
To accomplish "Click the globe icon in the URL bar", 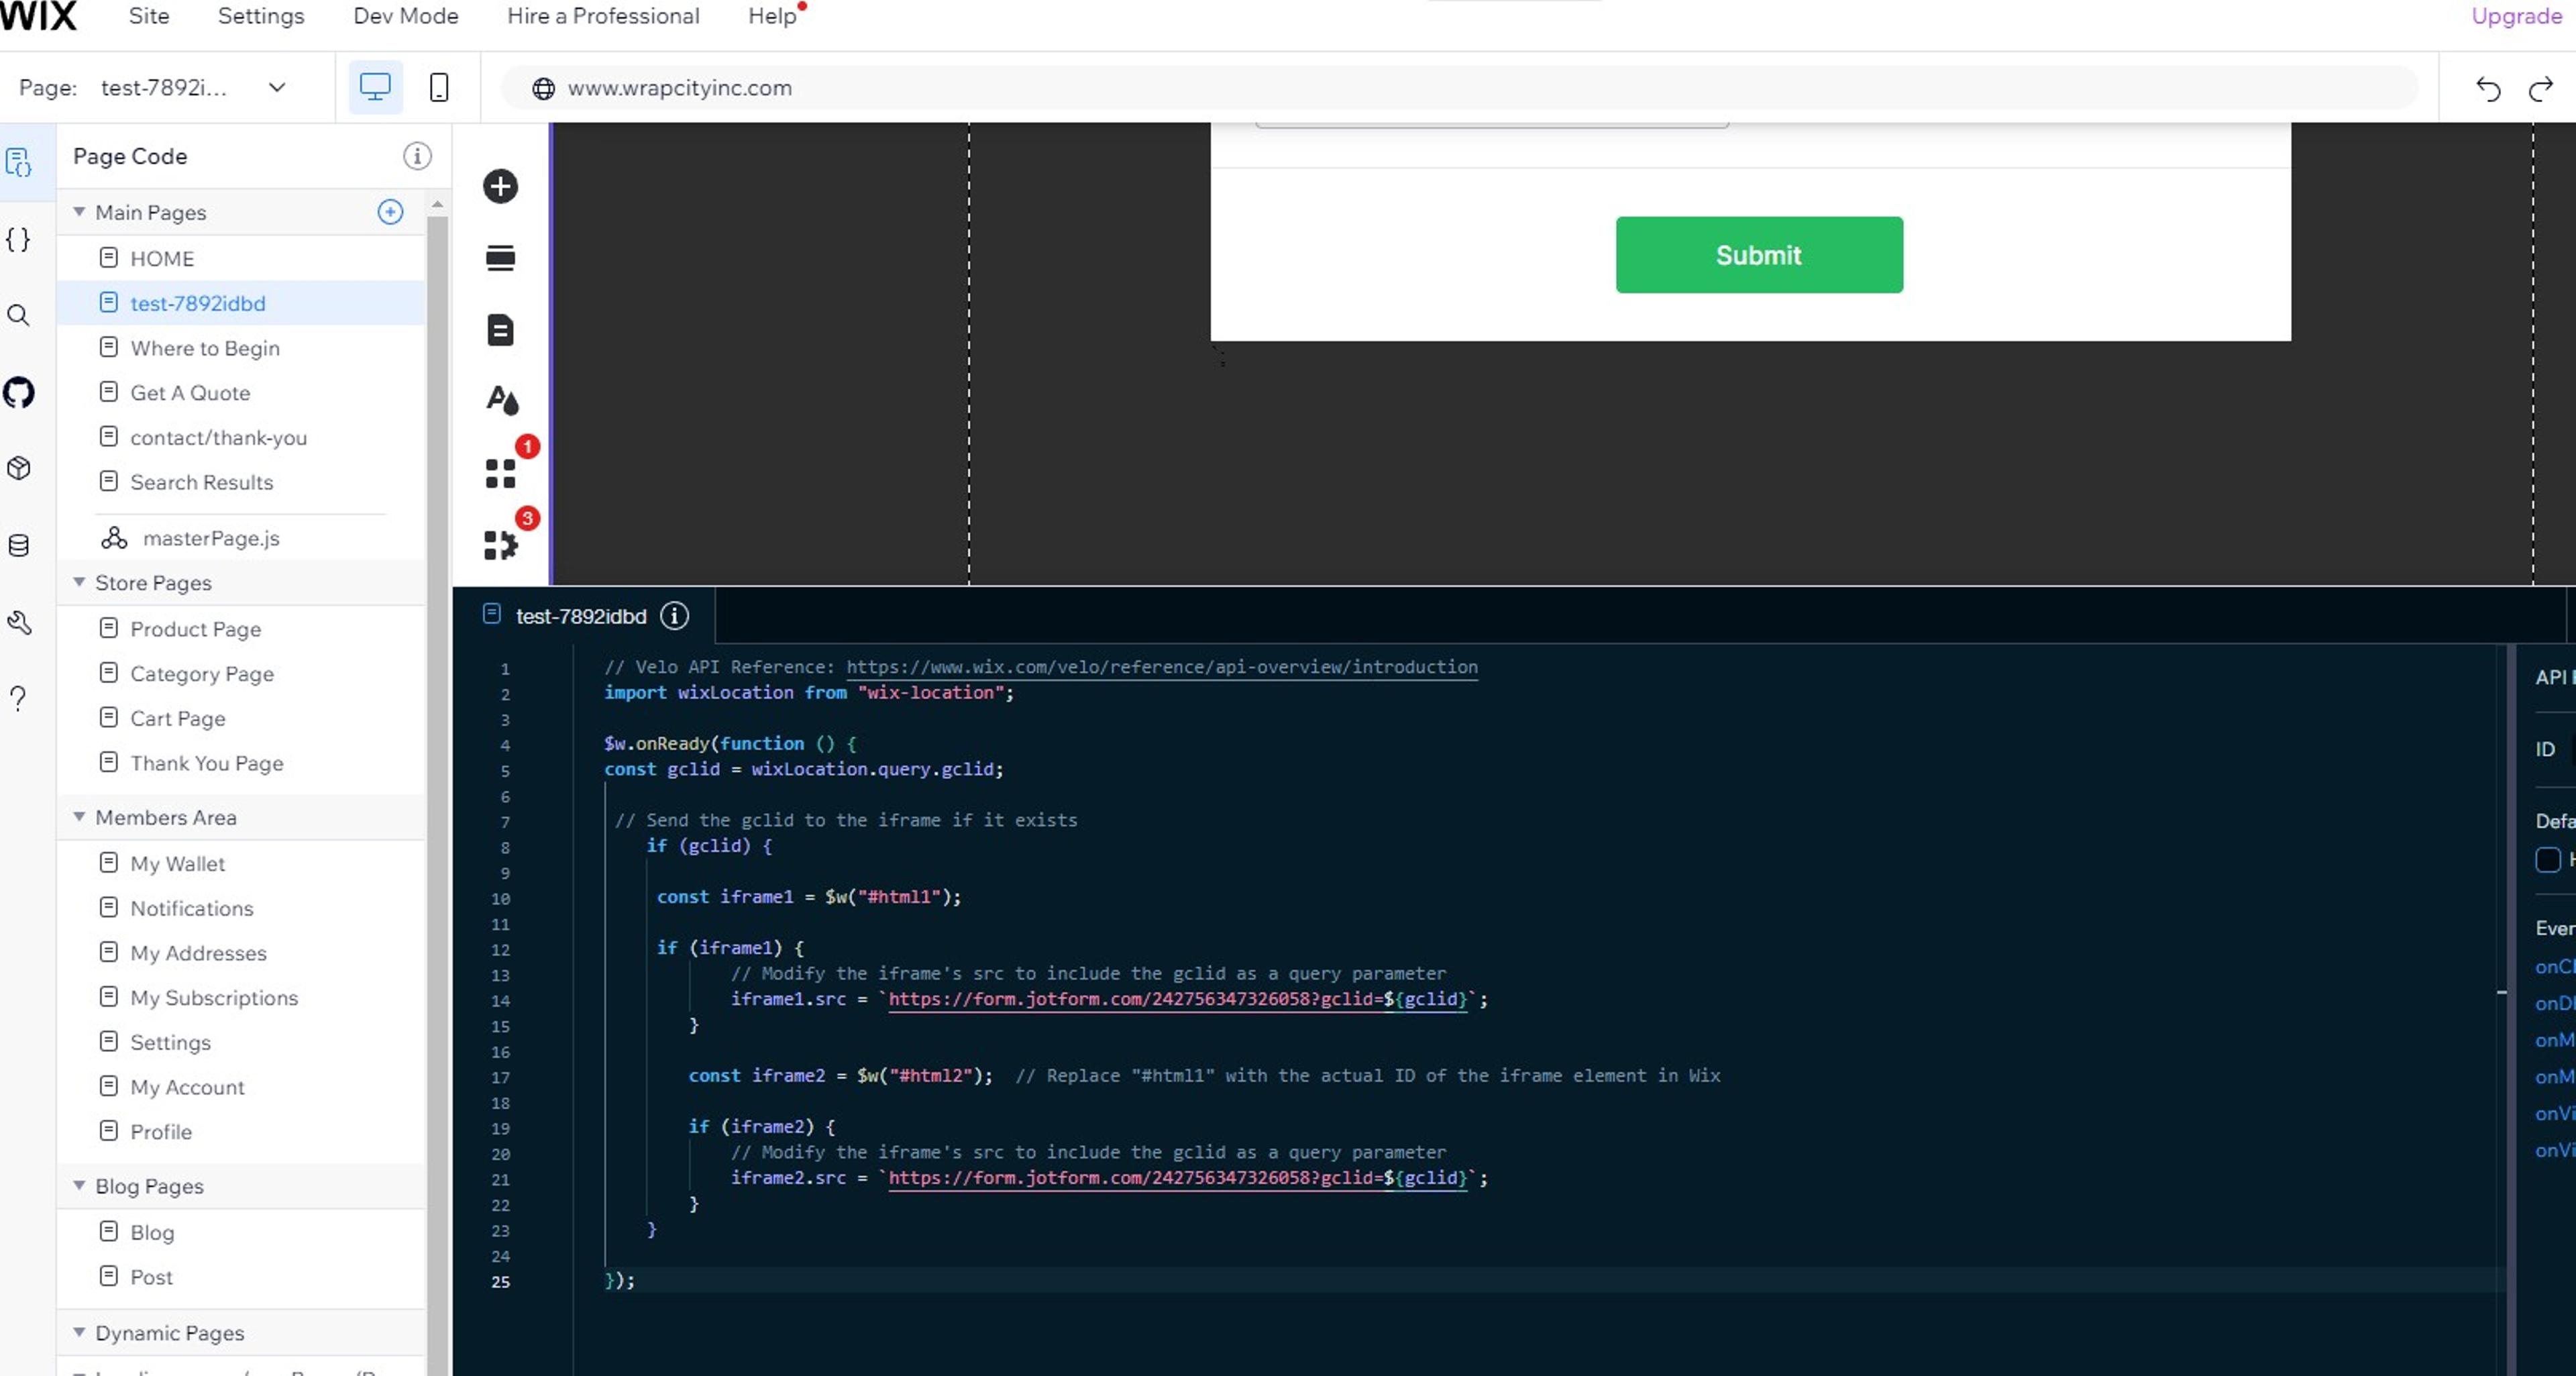I will pyautogui.click(x=543, y=89).
